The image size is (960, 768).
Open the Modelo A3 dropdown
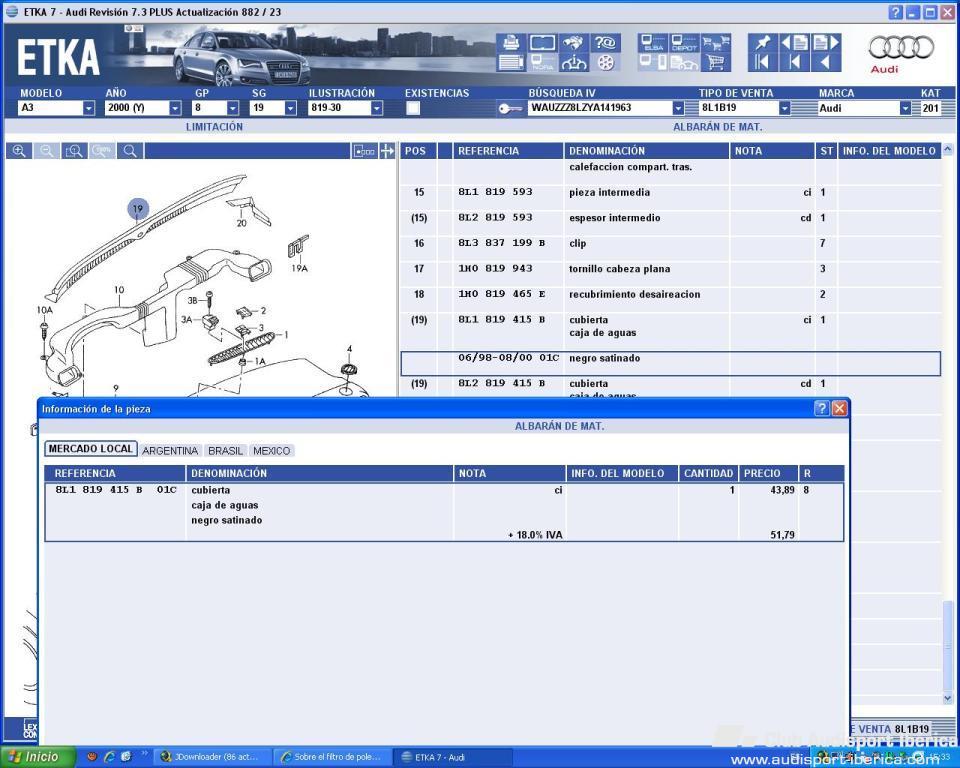tap(89, 108)
